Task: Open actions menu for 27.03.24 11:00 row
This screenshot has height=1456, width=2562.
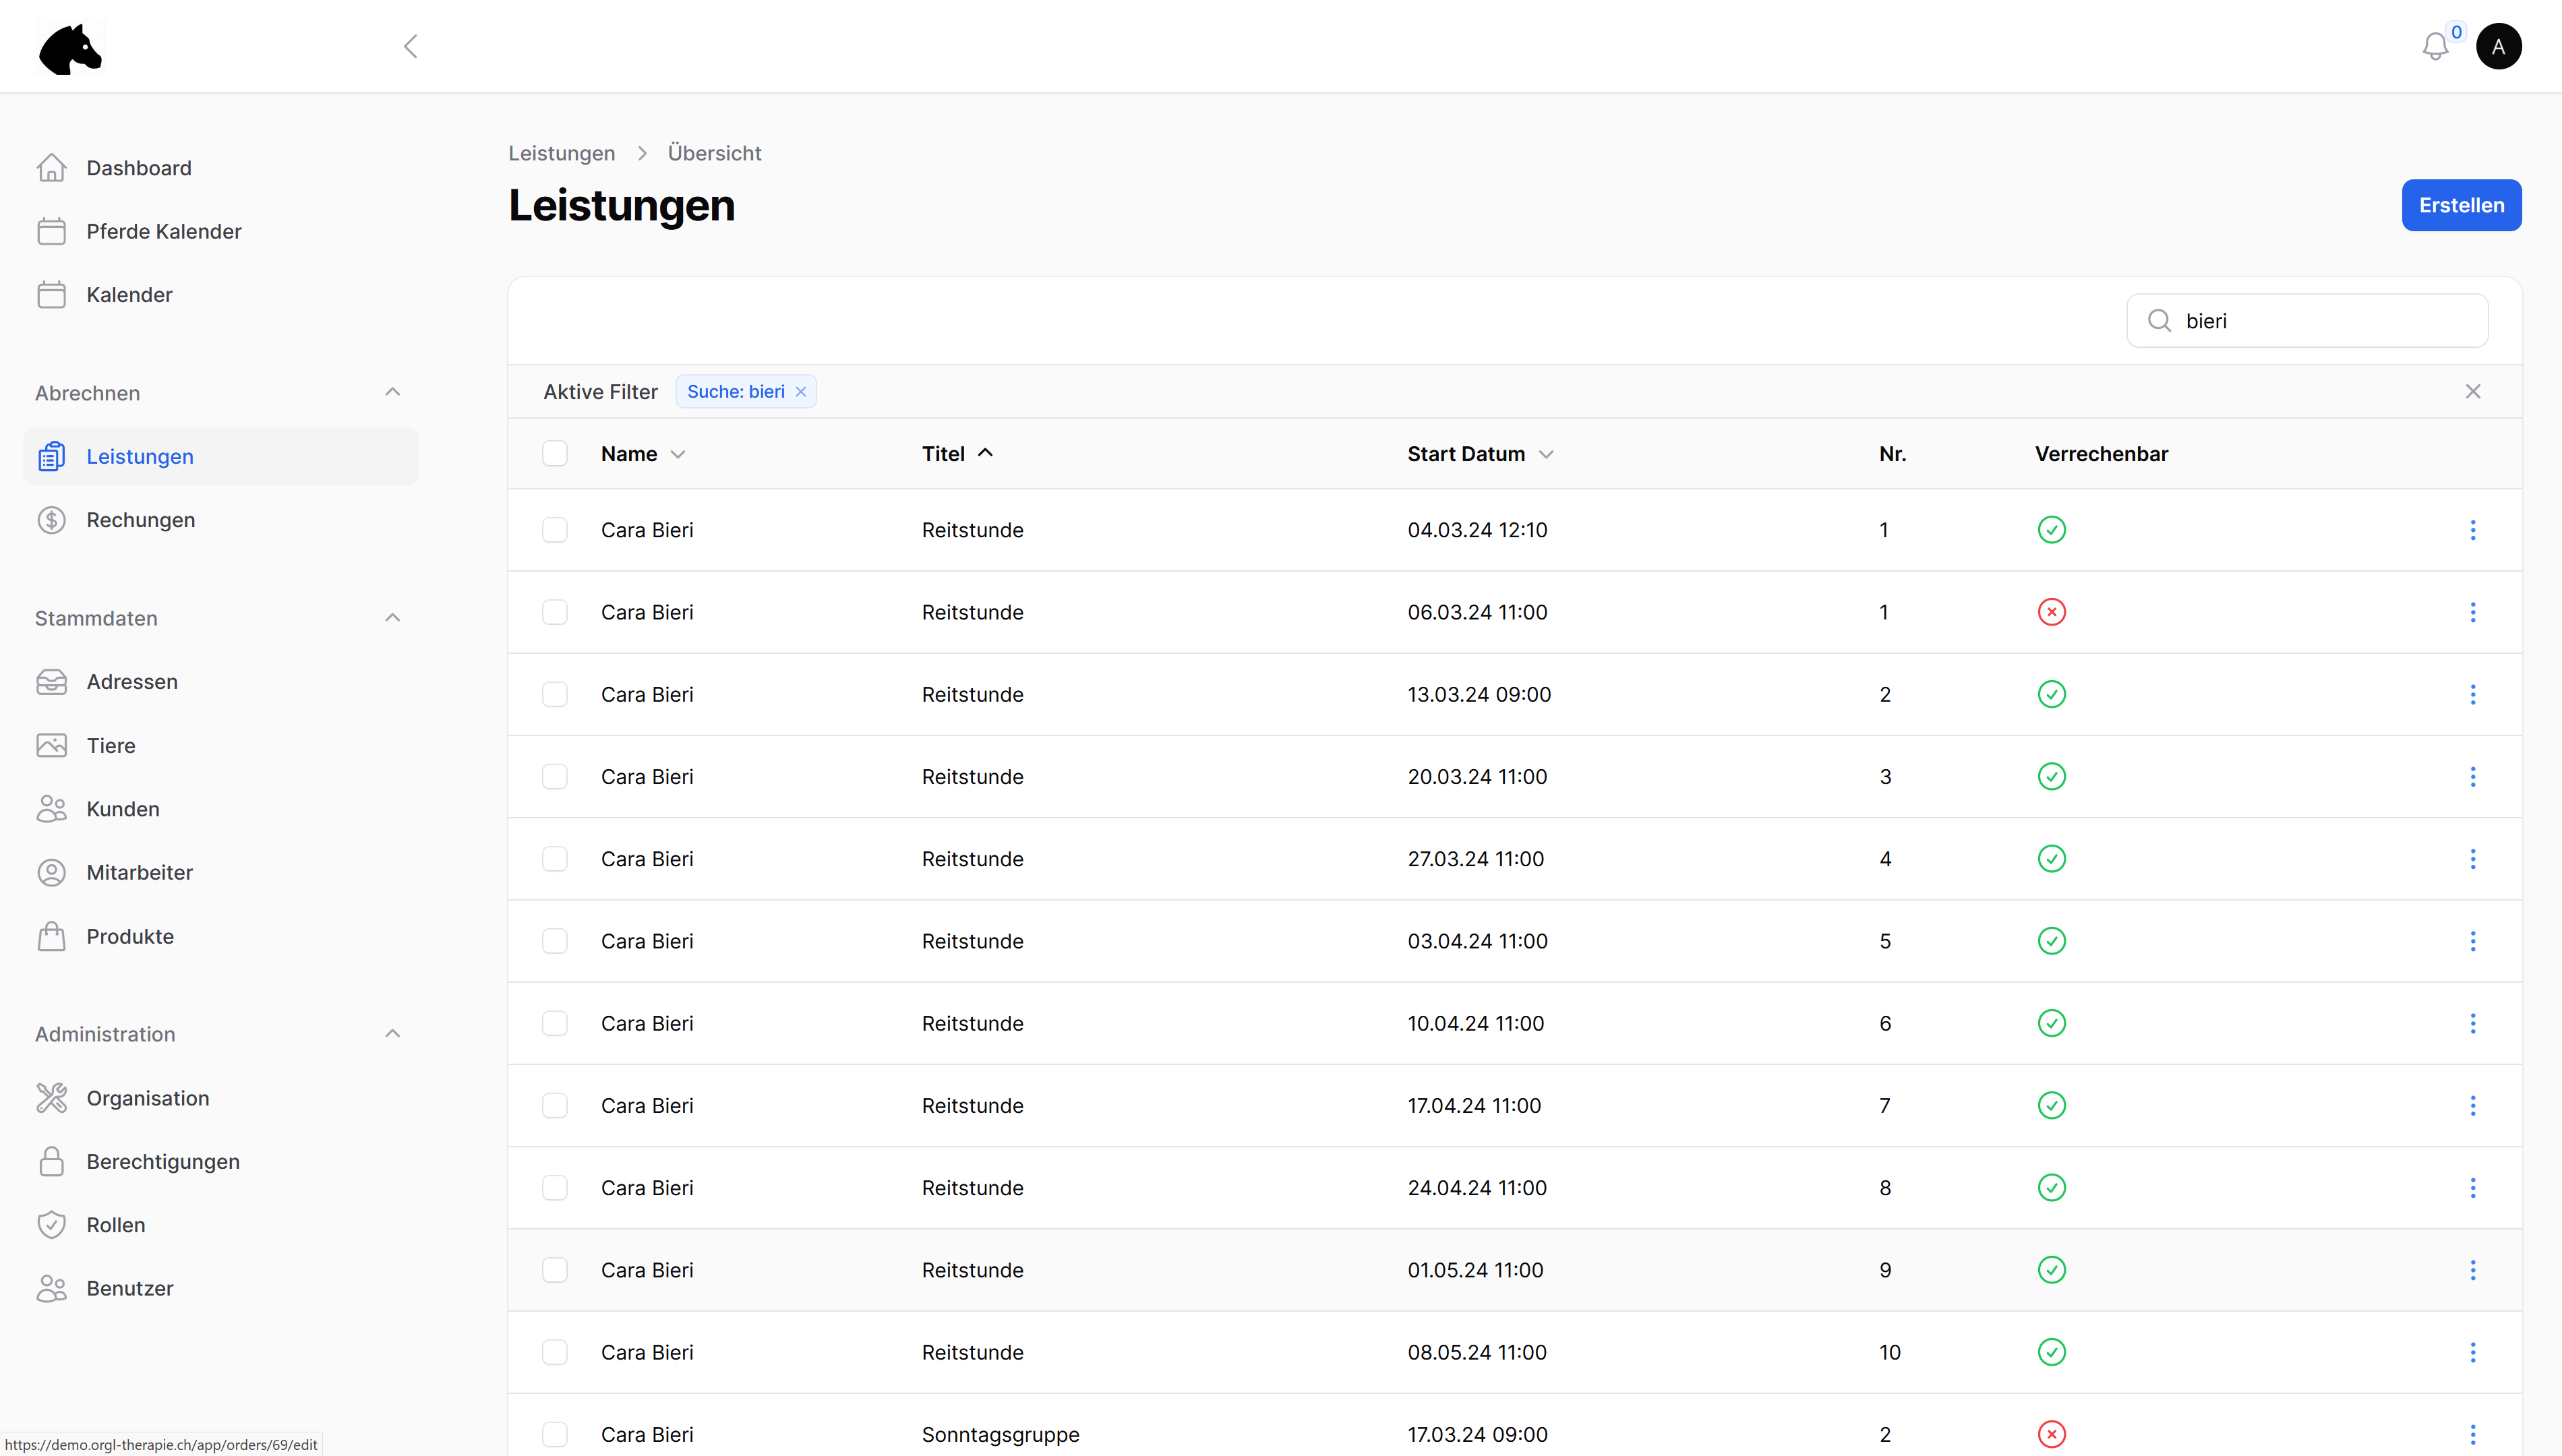Action: pos(2472,859)
